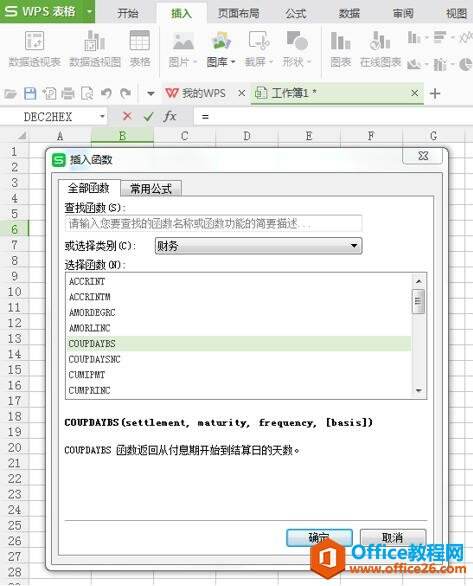Screen dimensions: 473x586
Task: Open the PivotChart (数据透视图) icon
Action: coord(95,41)
